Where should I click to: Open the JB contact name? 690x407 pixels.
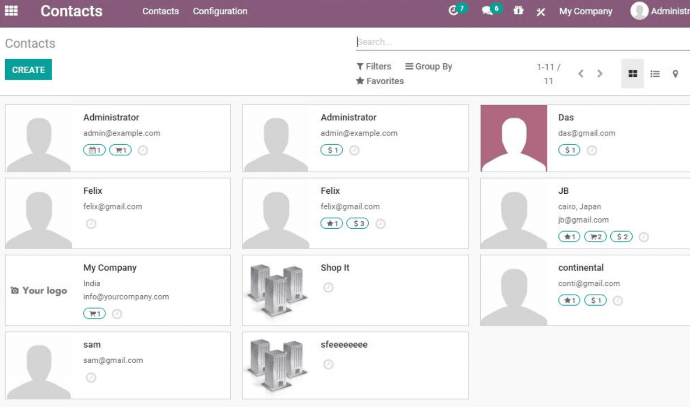[563, 191]
